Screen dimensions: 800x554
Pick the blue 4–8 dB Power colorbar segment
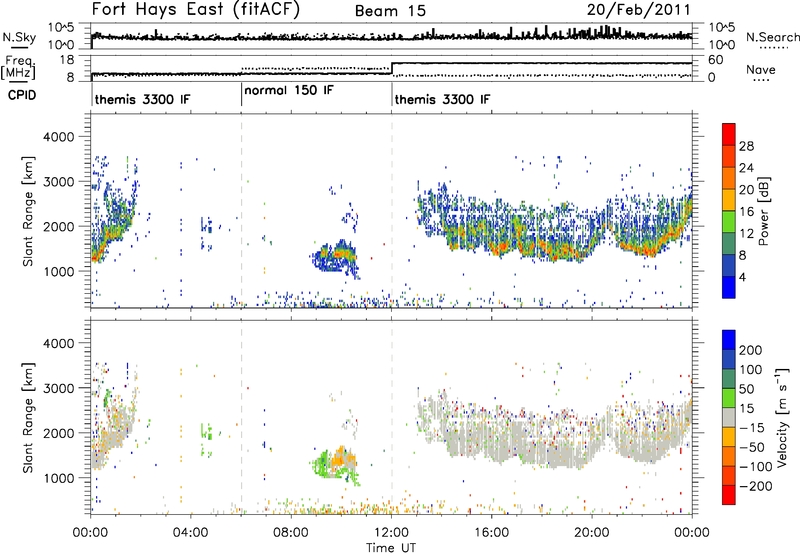[729, 265]
